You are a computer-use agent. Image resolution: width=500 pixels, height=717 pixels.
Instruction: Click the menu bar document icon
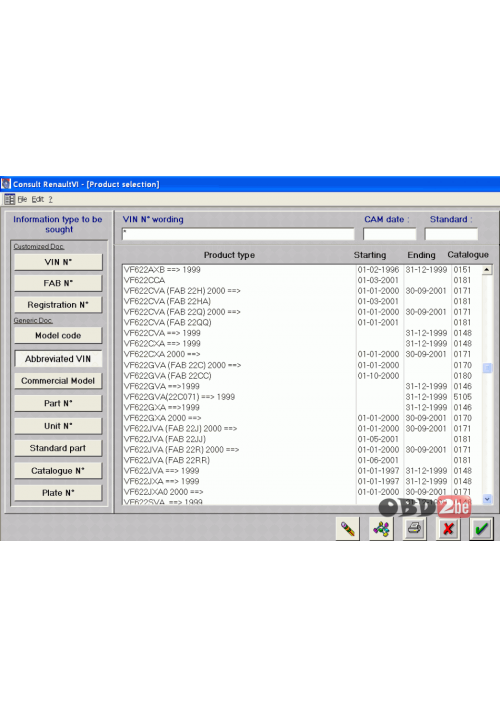(x=9, y=199)
